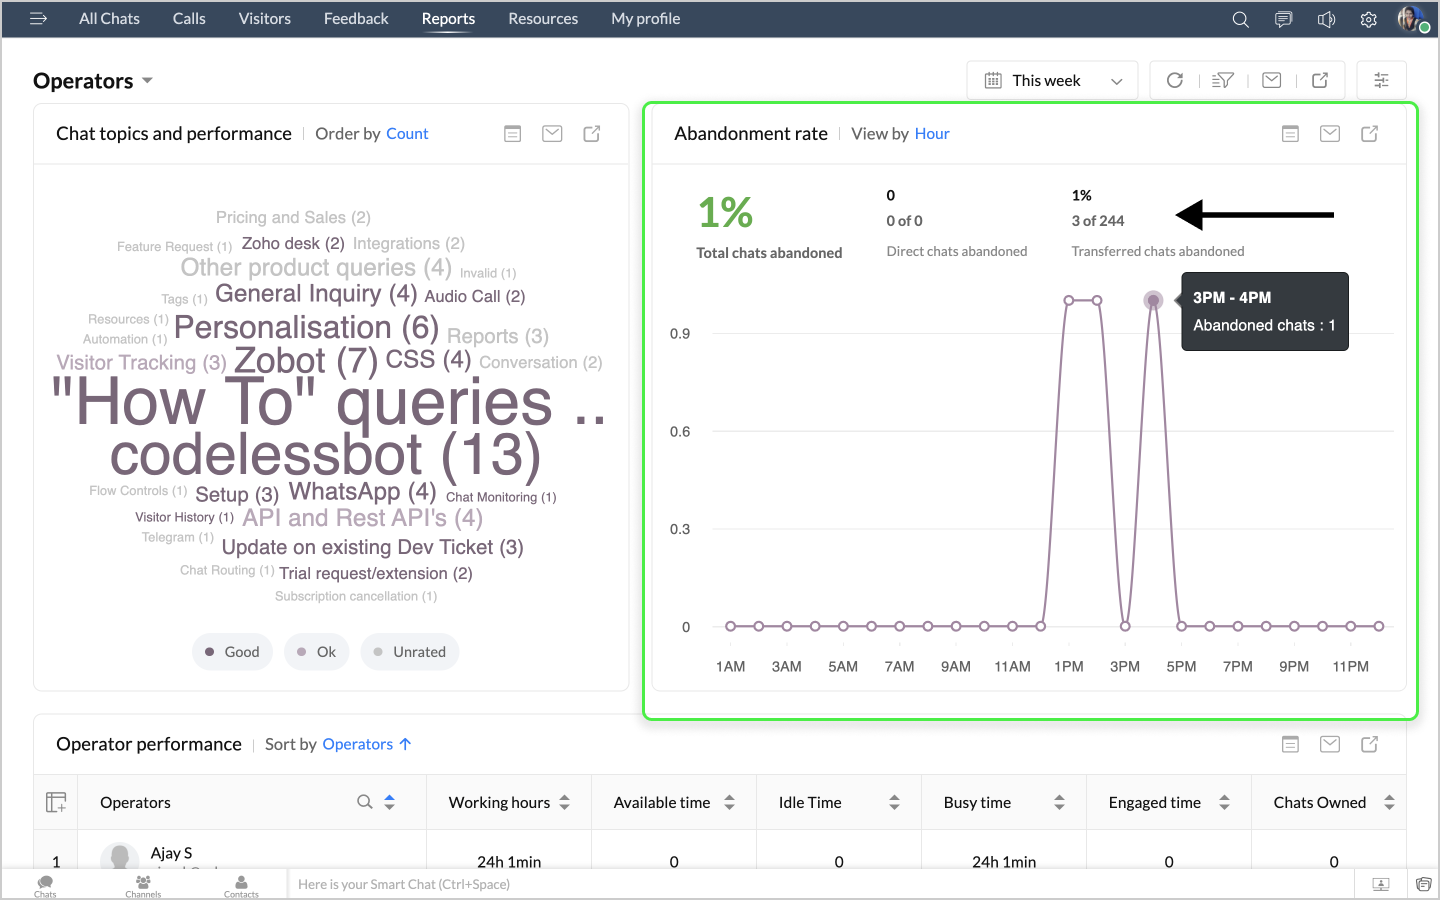The width and height of the screenshot is (1440, 900).
Task: Toggle the hamburger menu icon
Action: point(38,18)
